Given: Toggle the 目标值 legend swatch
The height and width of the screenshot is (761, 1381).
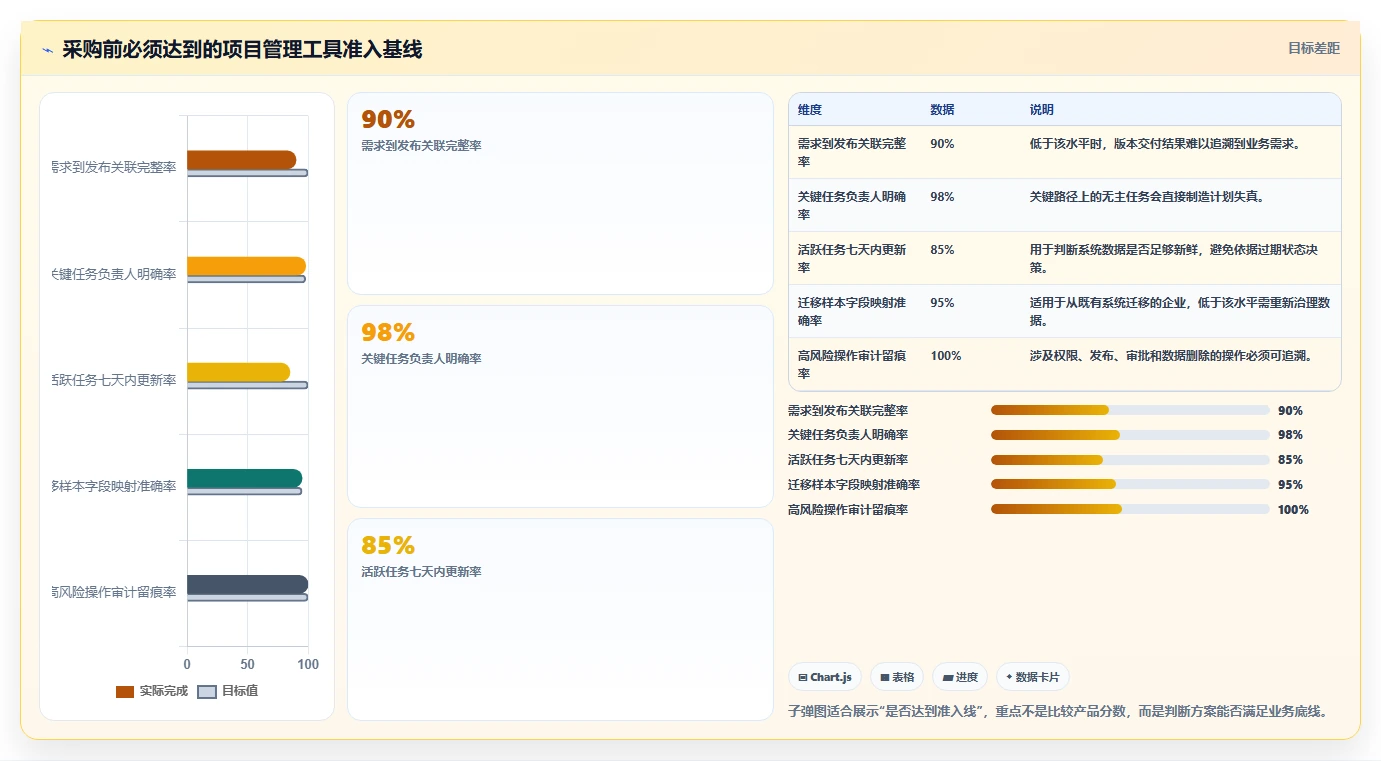Looking at the screenshot, I should click(207, 691).
